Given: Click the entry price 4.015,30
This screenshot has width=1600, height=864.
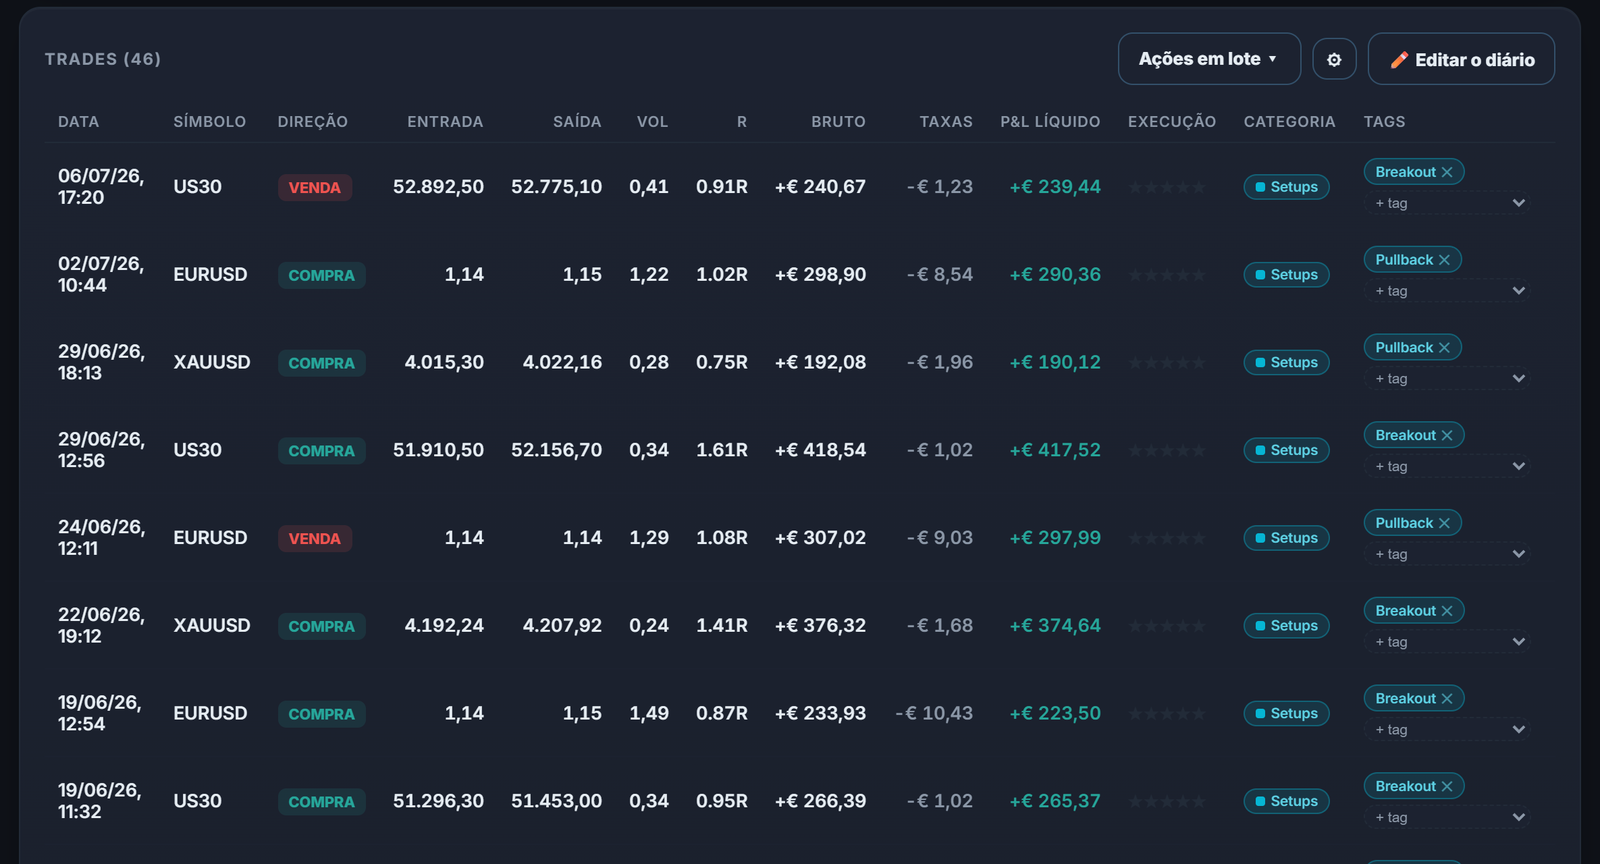Looking at the screenshot, I should (444, 363).
